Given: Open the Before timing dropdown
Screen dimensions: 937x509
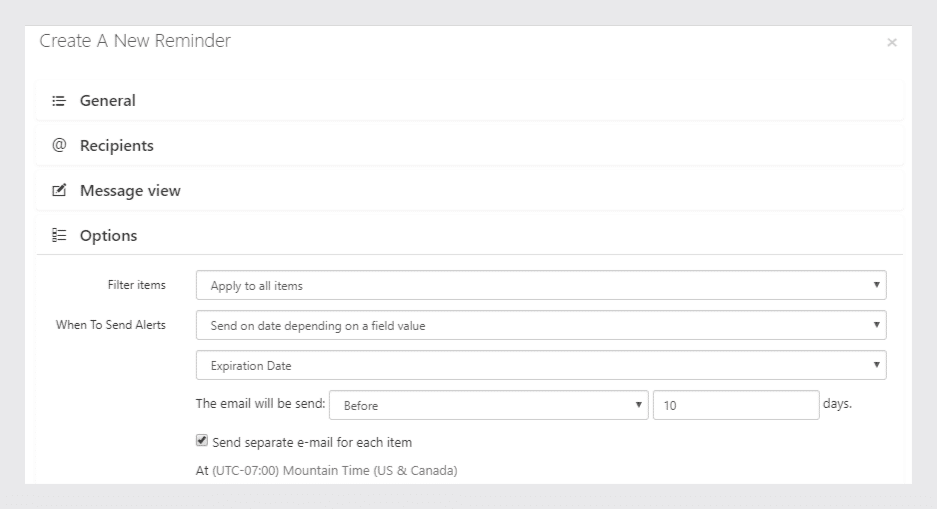Looking at the screenshot, I should click(488, 405).
